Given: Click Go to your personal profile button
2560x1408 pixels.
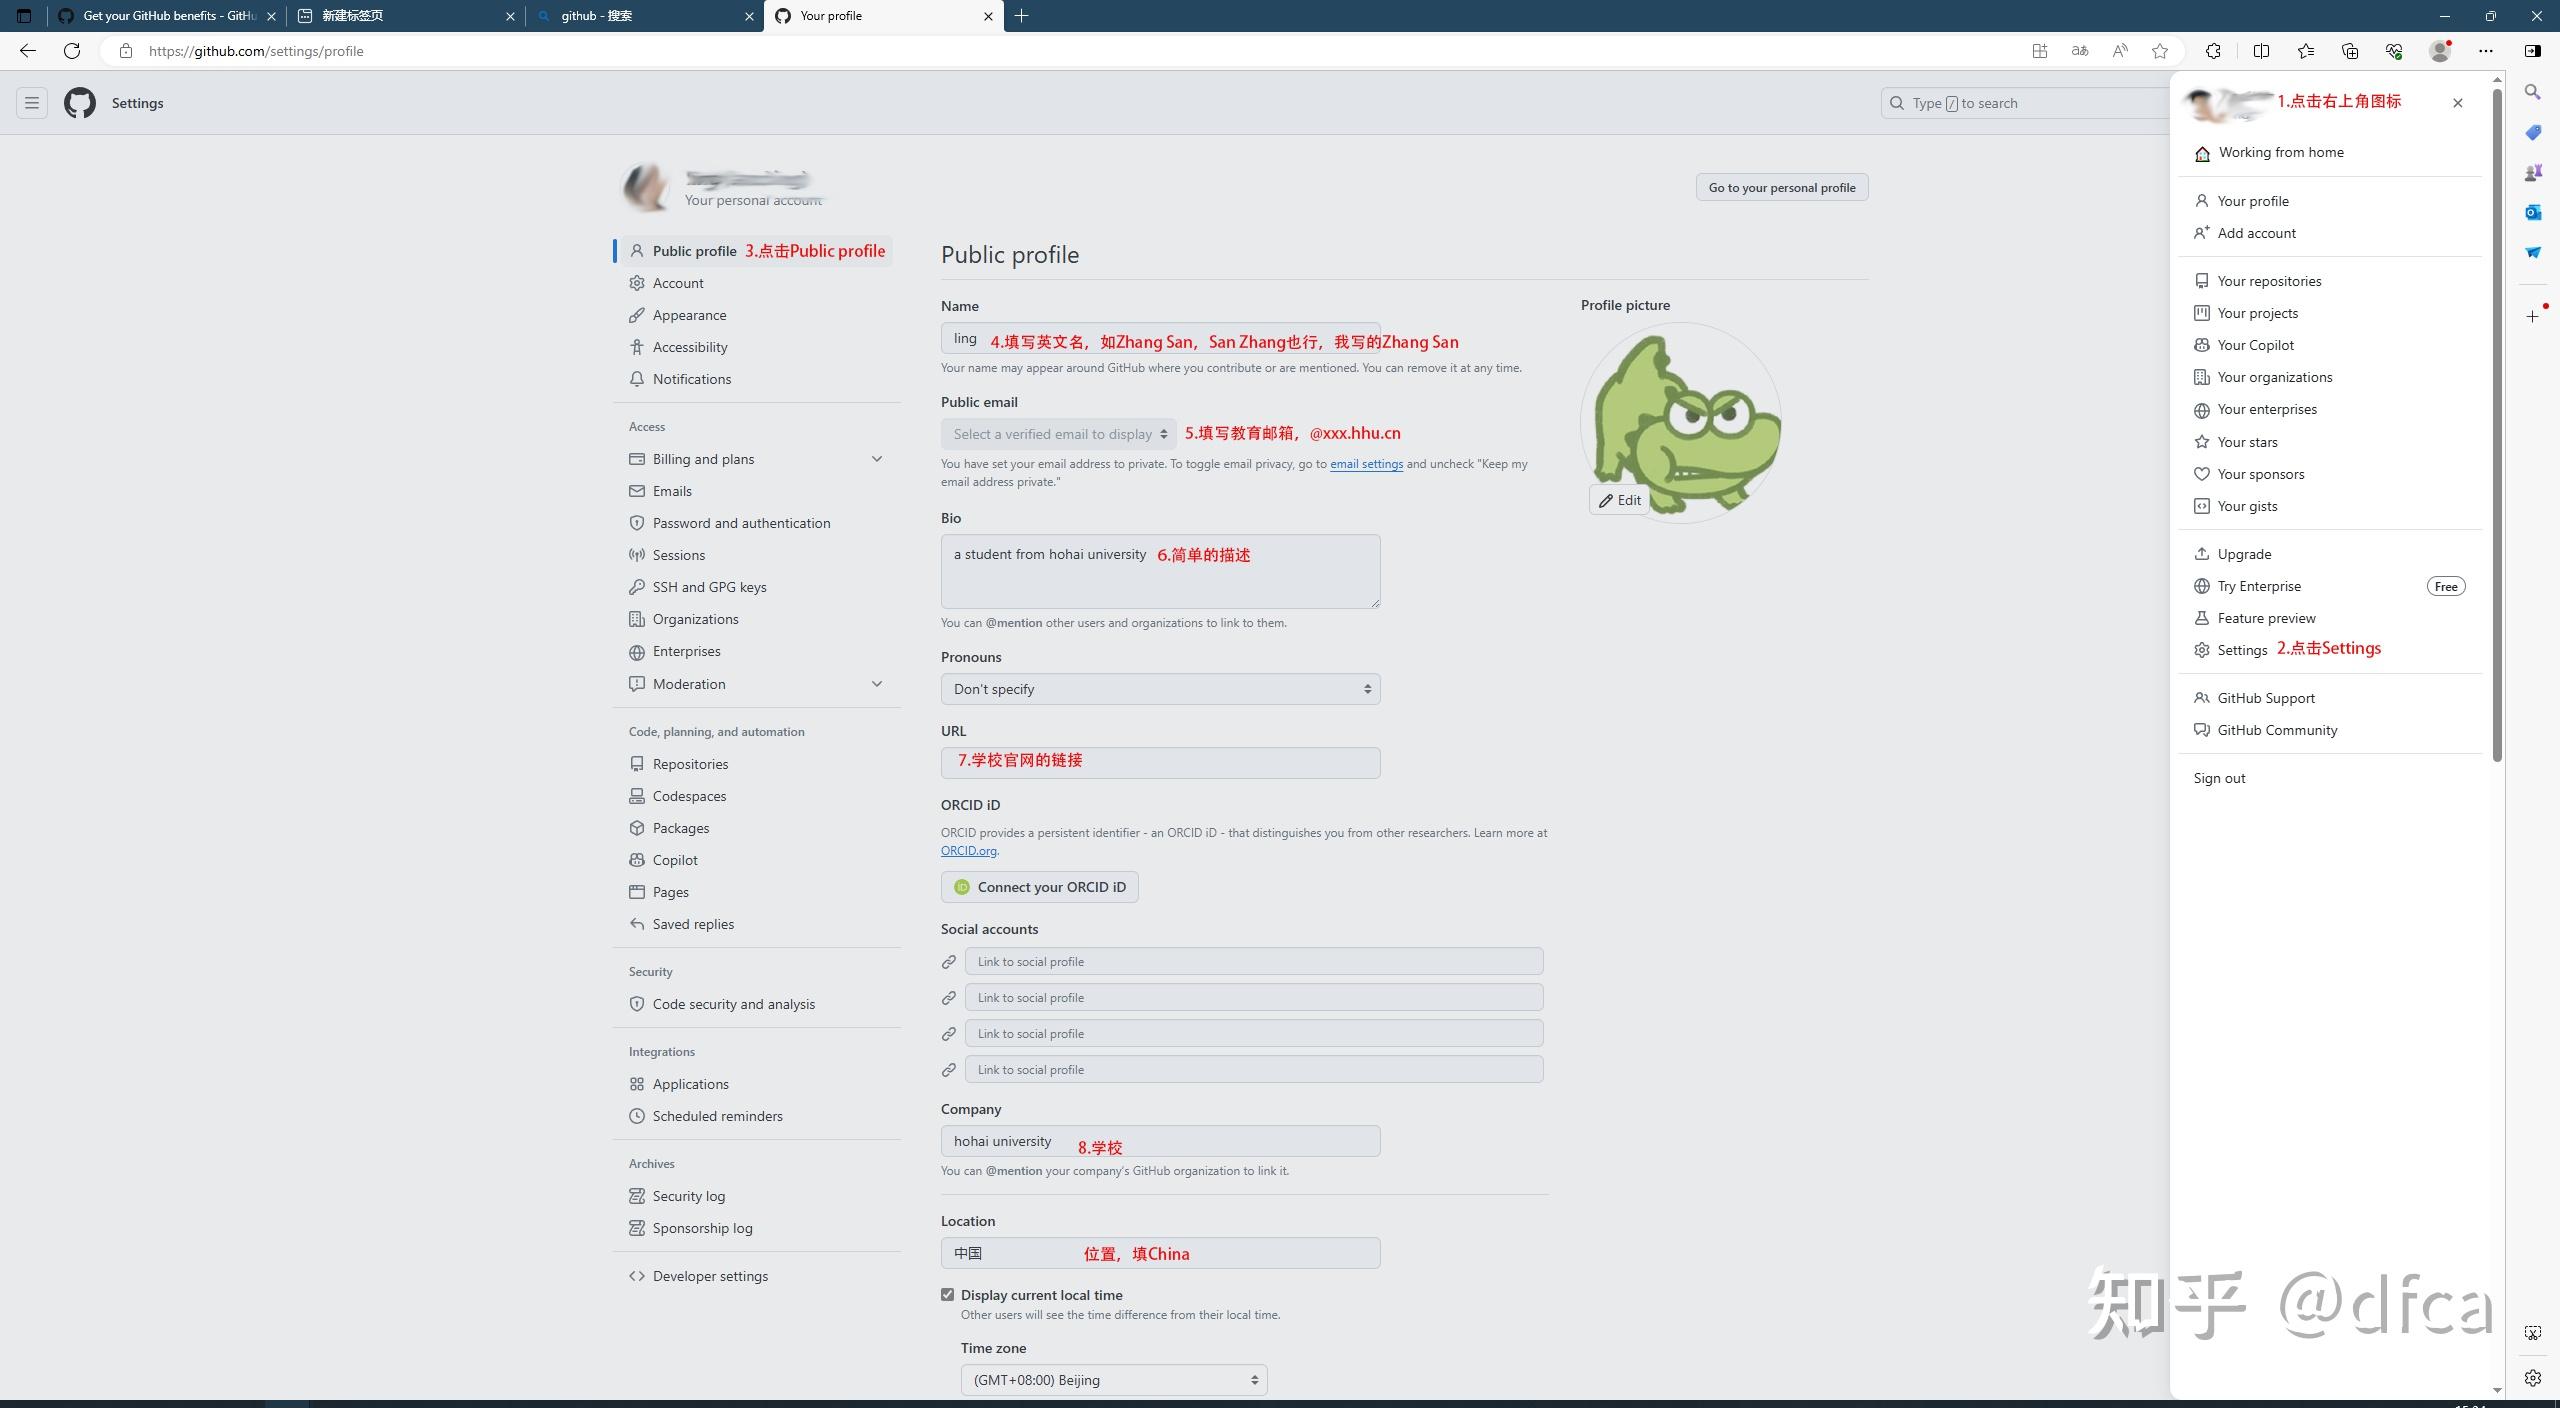Looking at the screenshot, I should pyautogui.click(x=1781, y=188).
